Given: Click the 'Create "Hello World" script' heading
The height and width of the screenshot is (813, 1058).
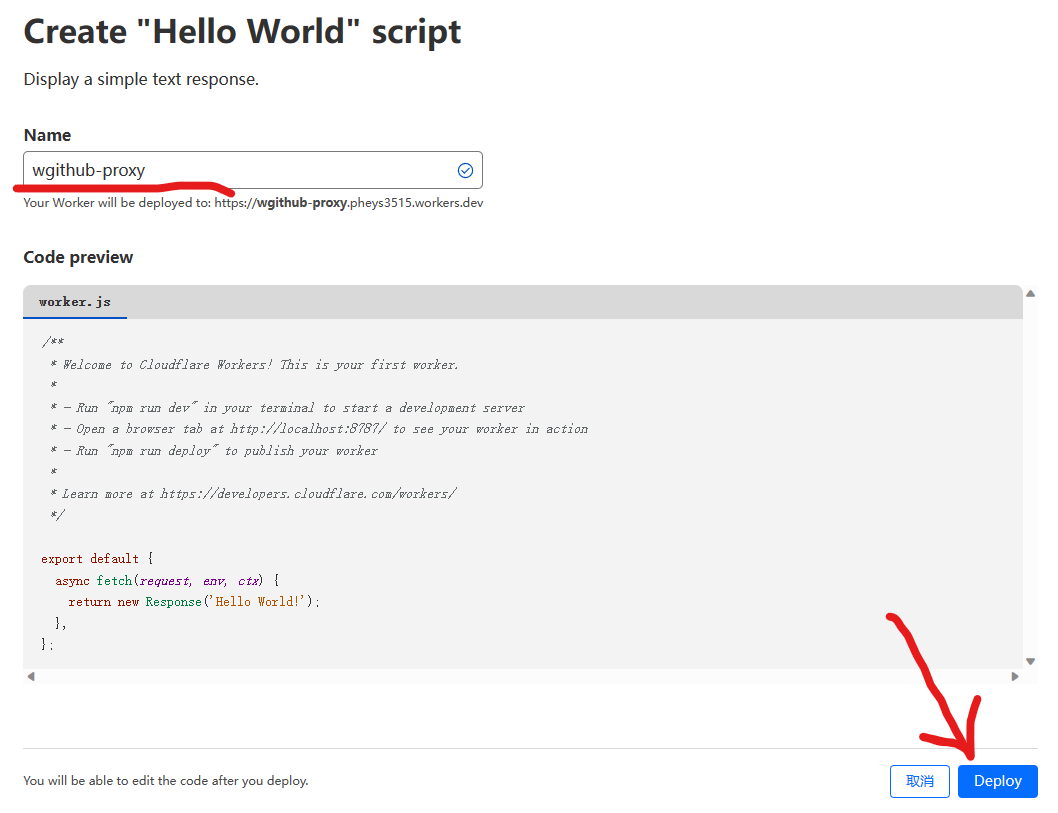Looking at the screenshot, I should click(x=242, y=32).
